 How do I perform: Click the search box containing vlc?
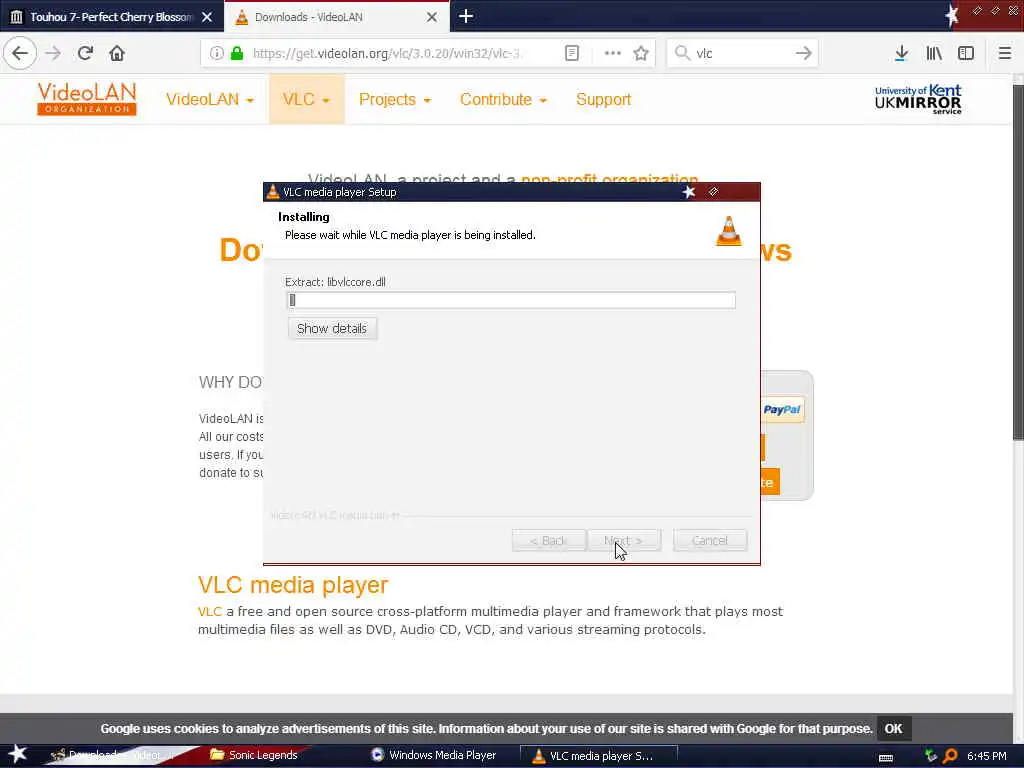[743, 53]
